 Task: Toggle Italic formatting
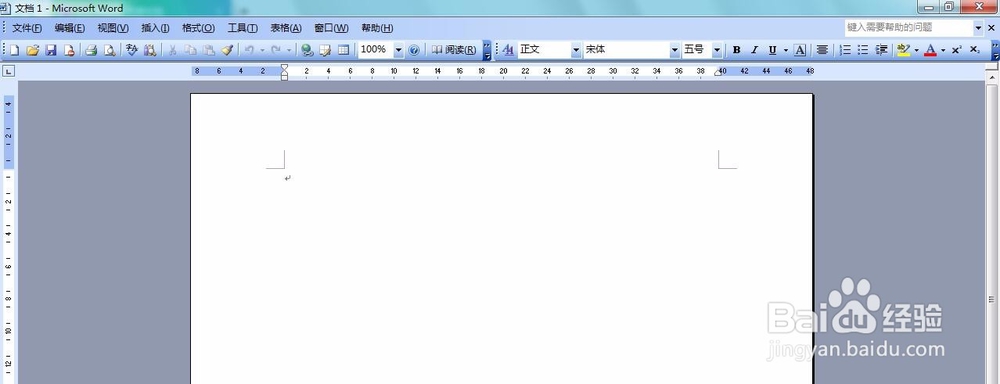pyautogui.click(x=754, y=50)
